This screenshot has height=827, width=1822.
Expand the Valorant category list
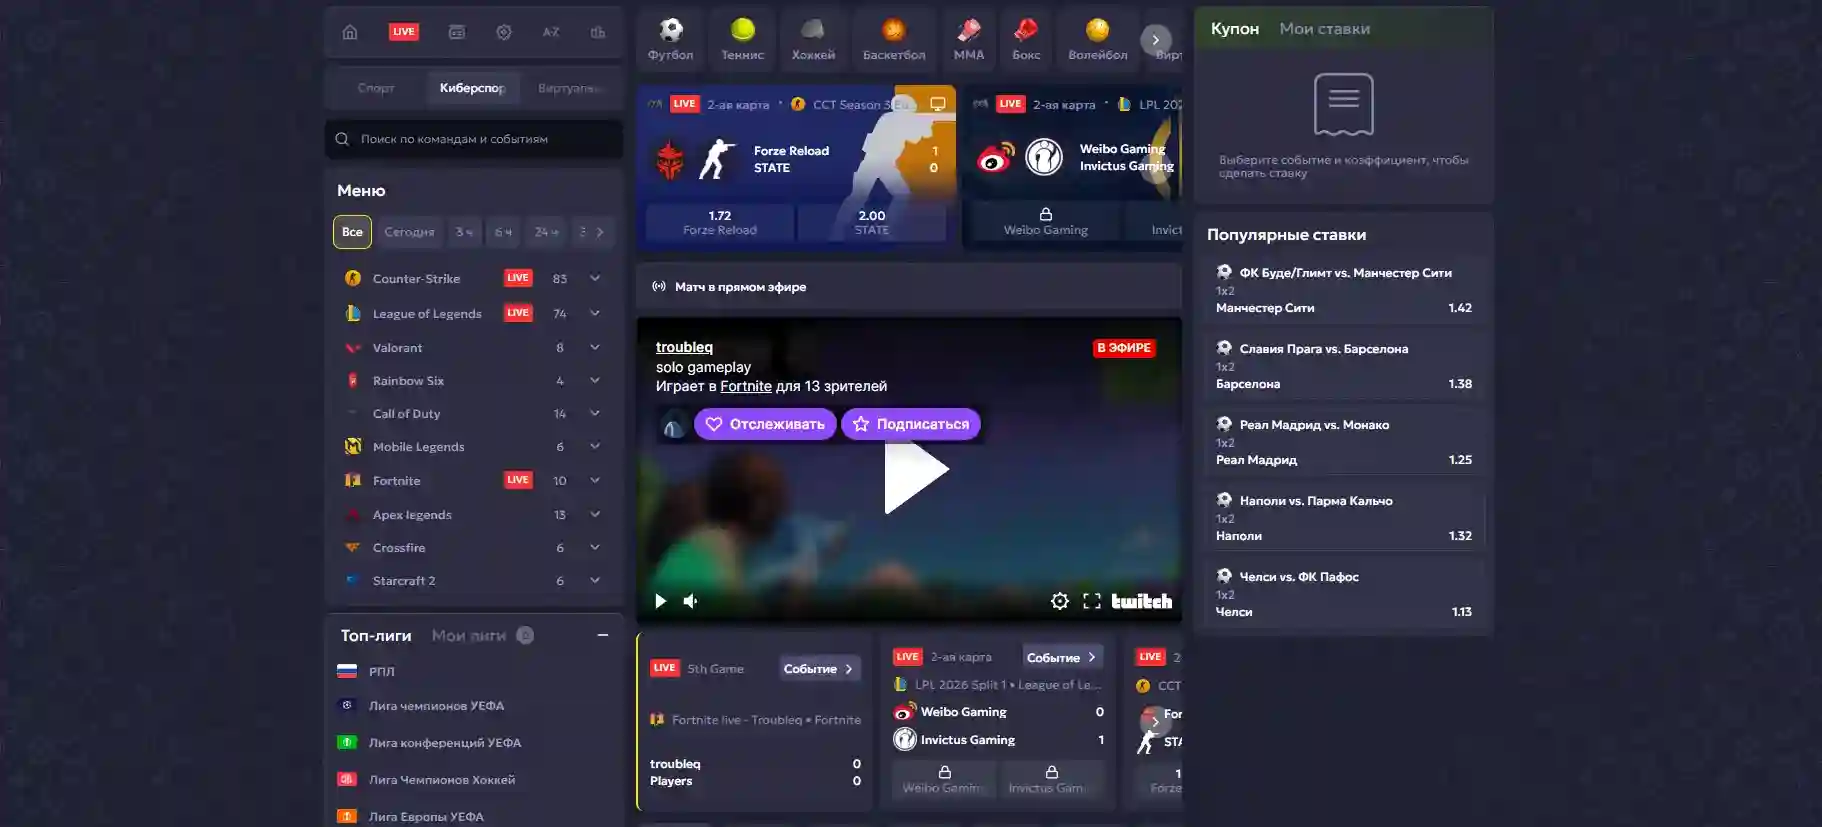[x=595, y=348]
